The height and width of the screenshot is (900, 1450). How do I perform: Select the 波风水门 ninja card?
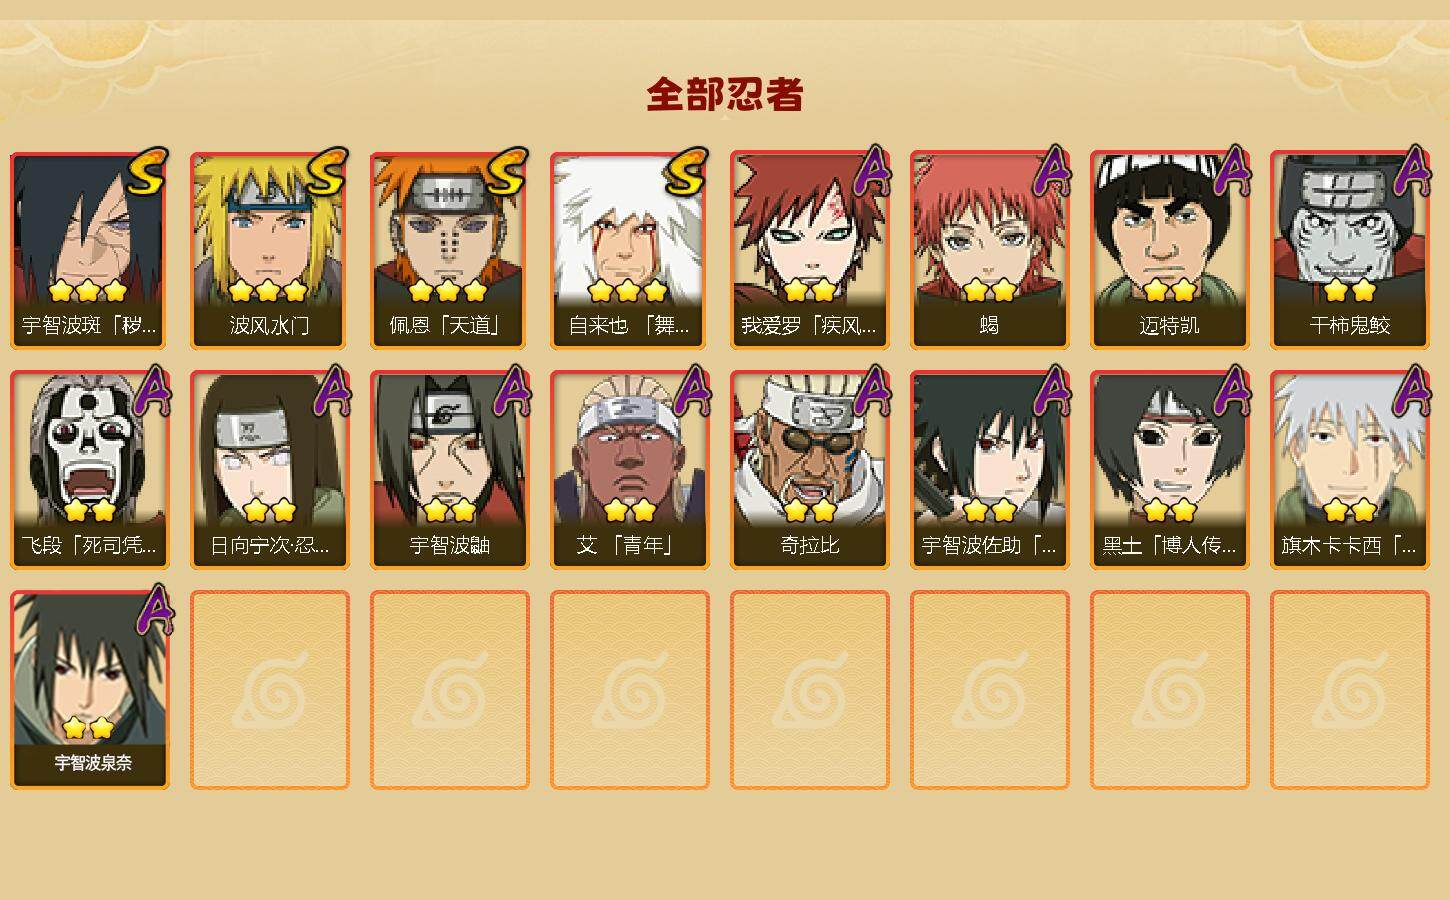tap(270, 250)
